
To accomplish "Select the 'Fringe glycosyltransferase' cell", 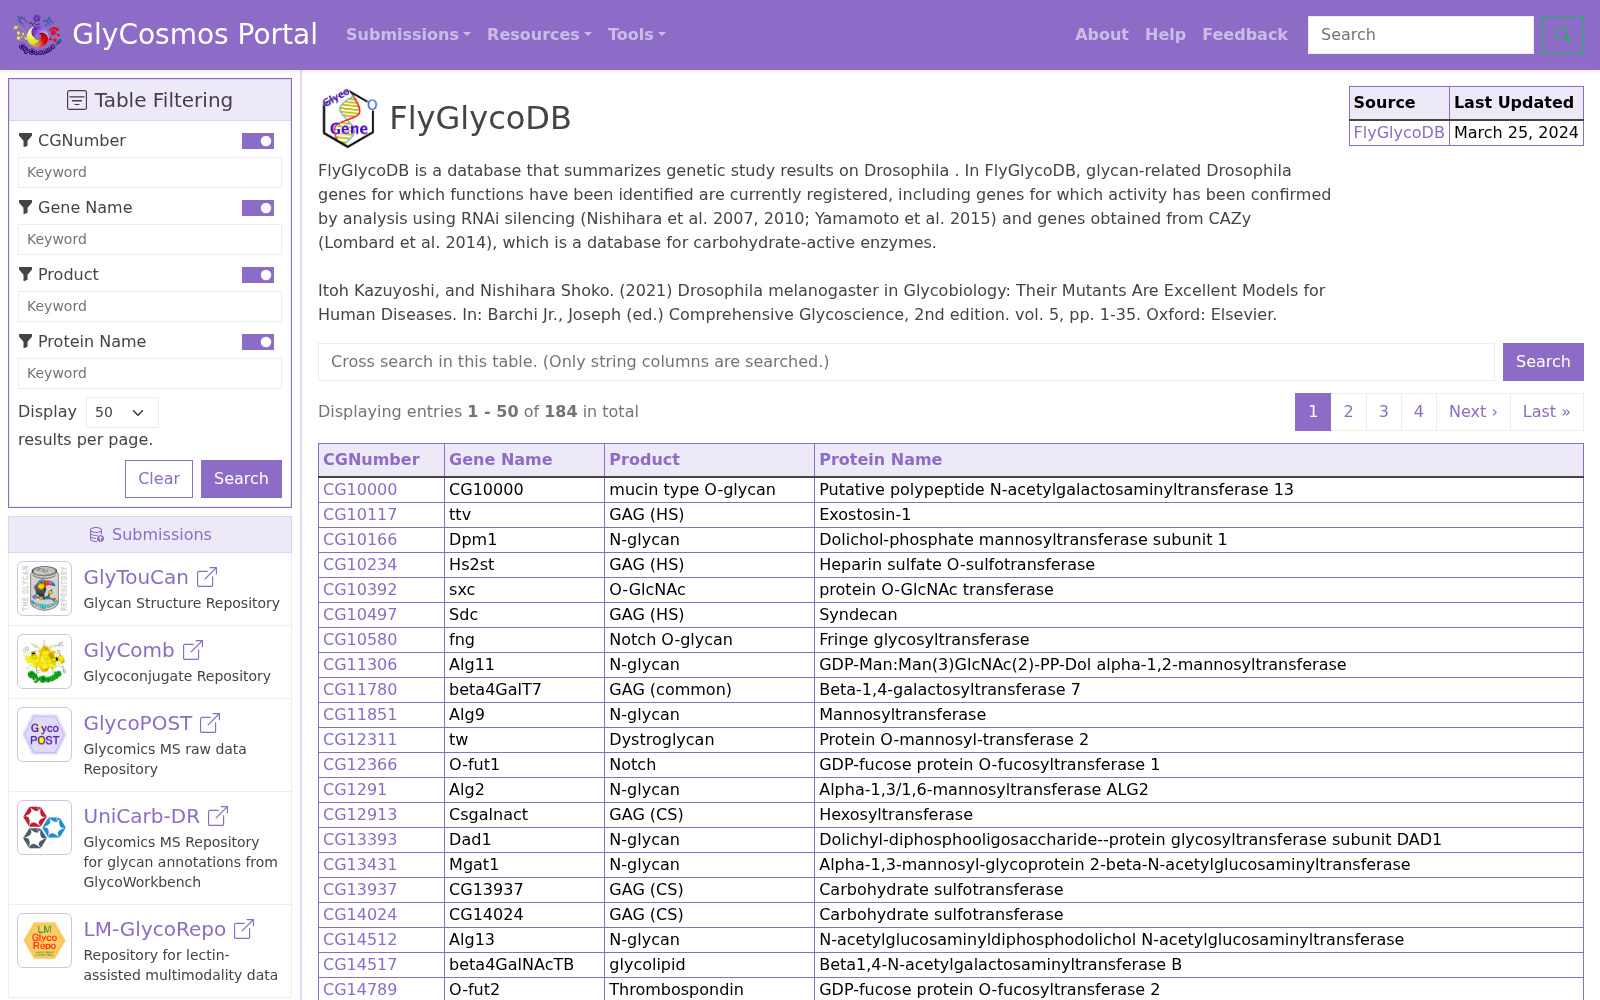I will tap(1199, 640).
